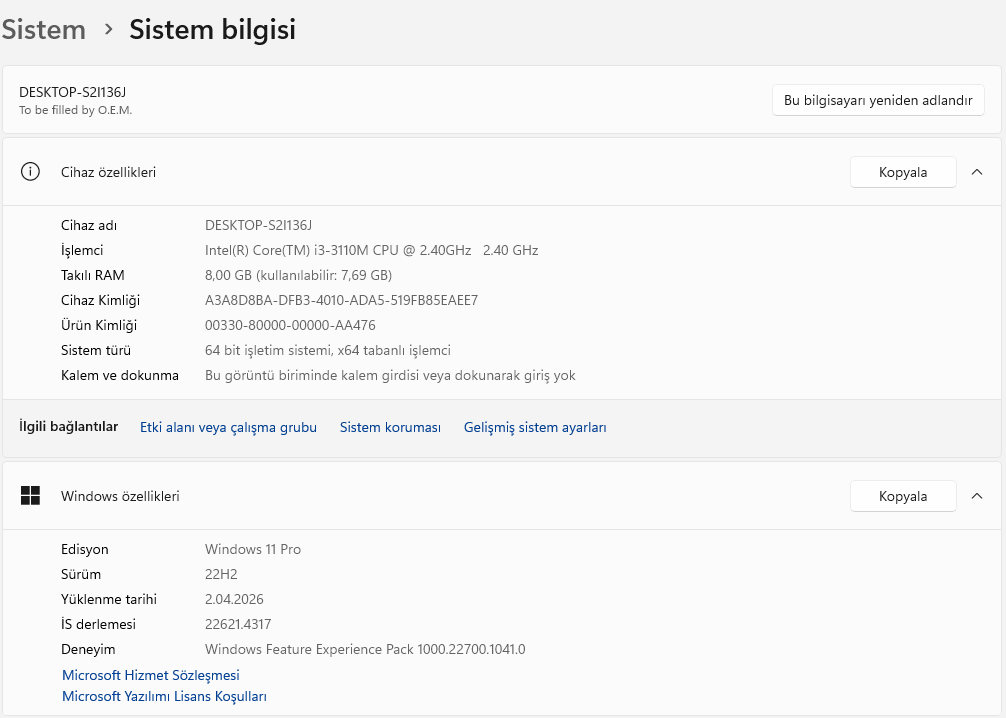Copy Windows specifications with Kopyala button
This screenshot has height=718, width=1006.
(x=903, y=496)
